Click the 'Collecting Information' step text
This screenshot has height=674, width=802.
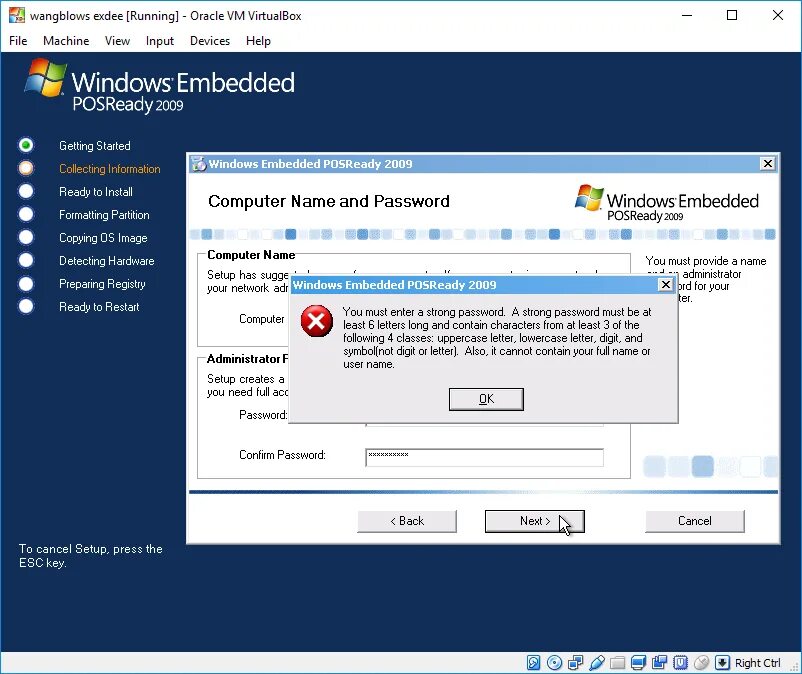tap(109, 169)
